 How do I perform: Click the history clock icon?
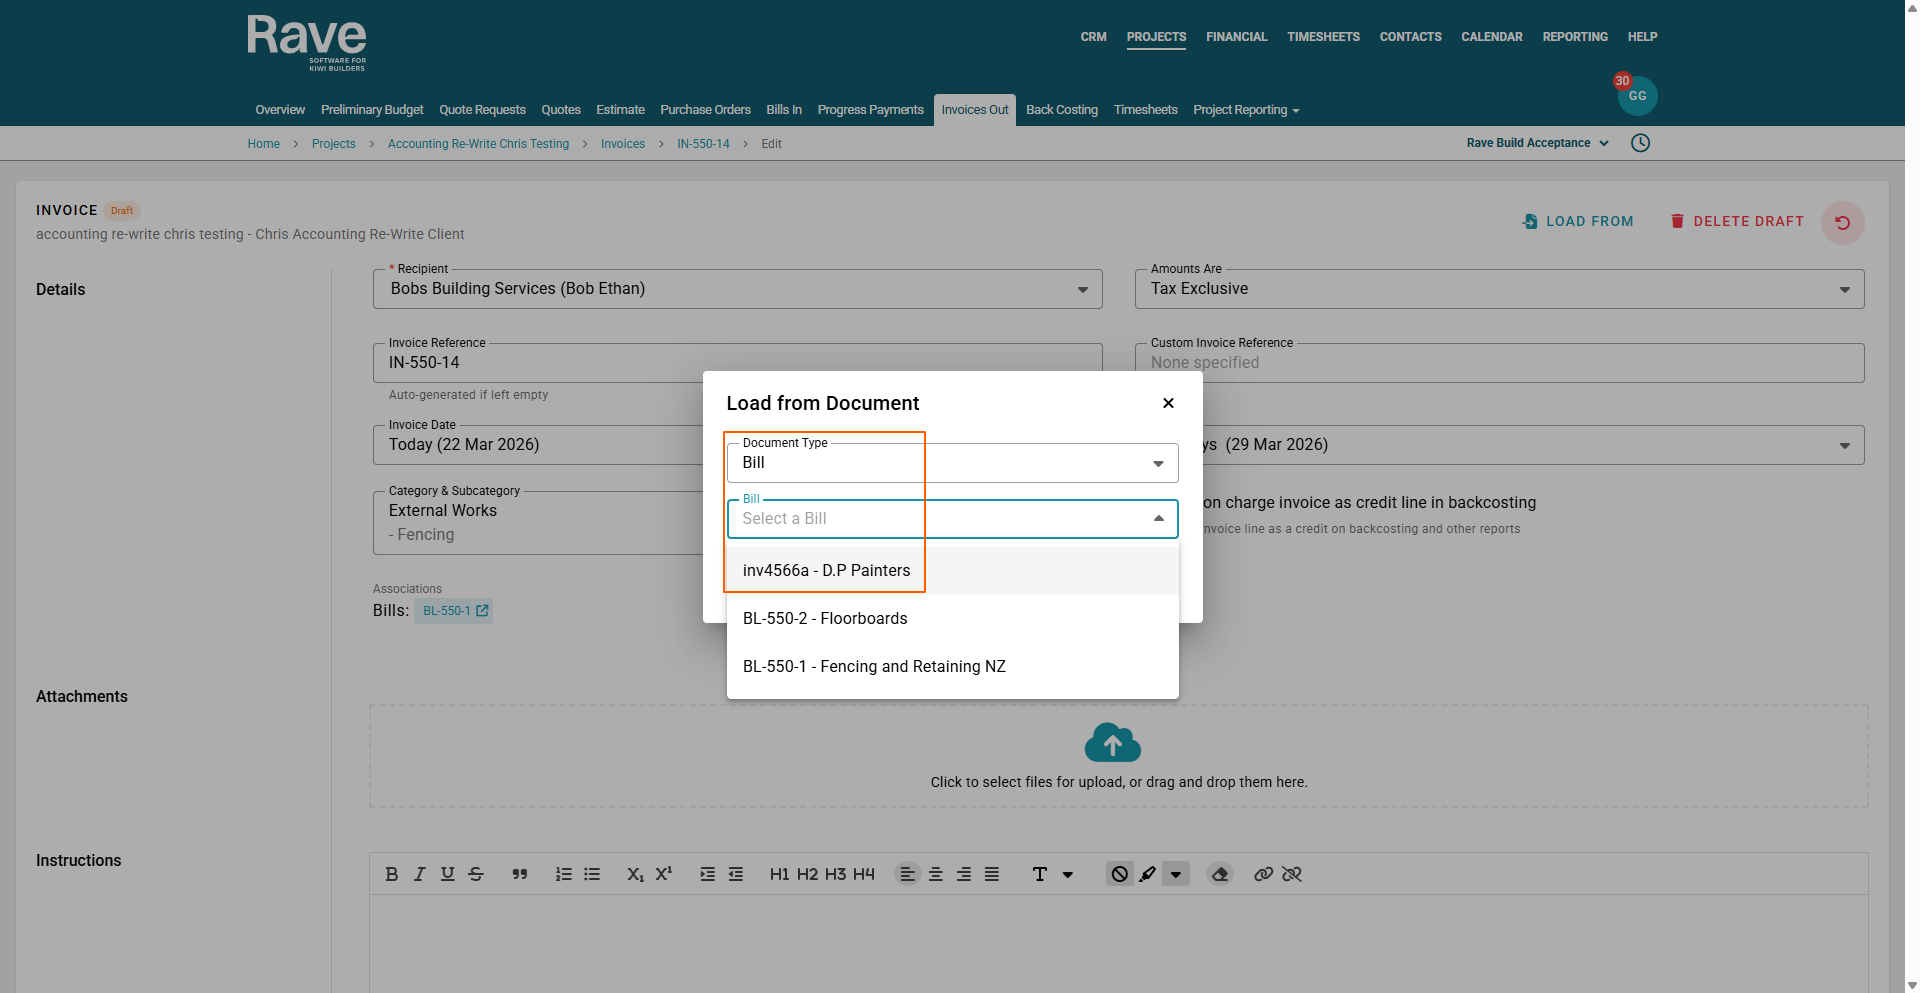[x=1640, y=143]
